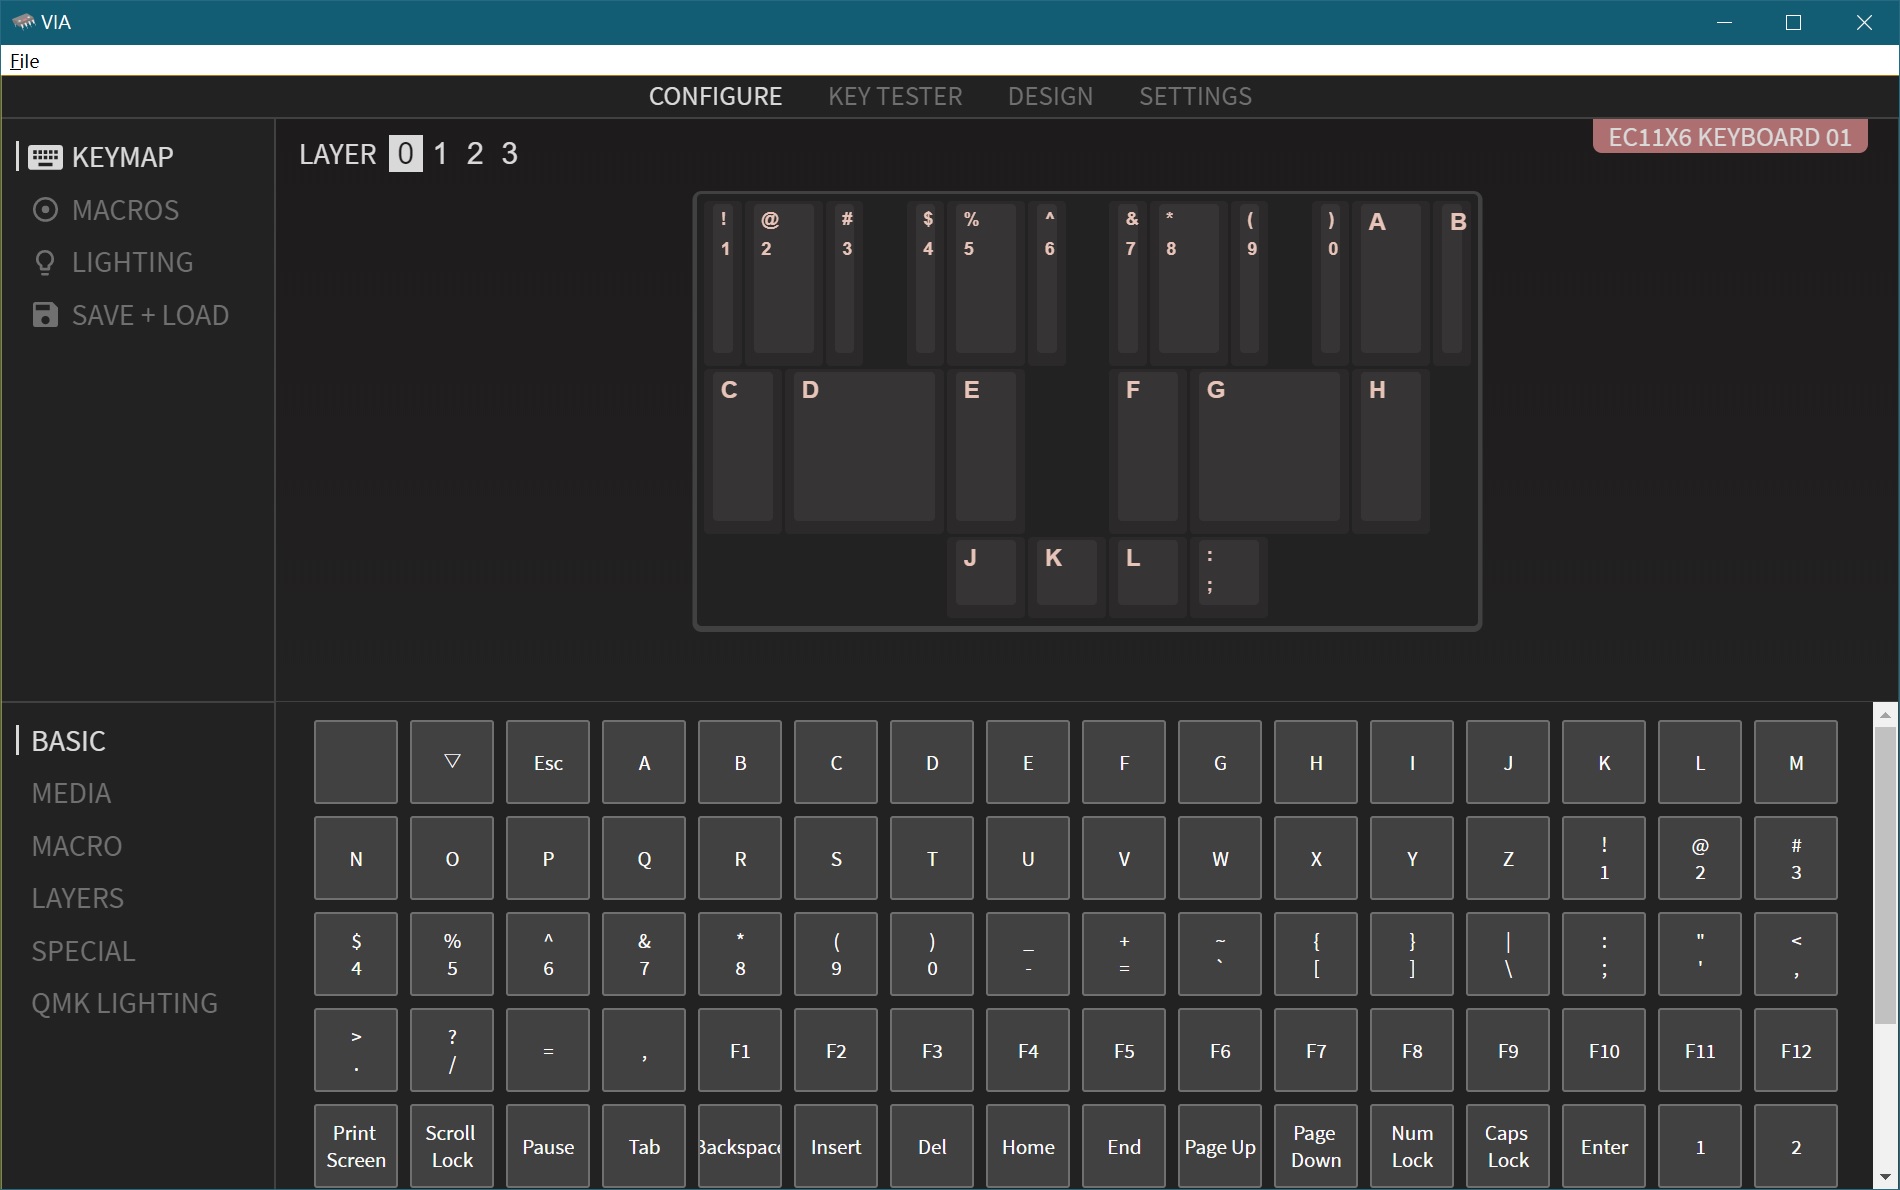Select layer 2
The image size is (1900, 1190).
coord(475,153)
